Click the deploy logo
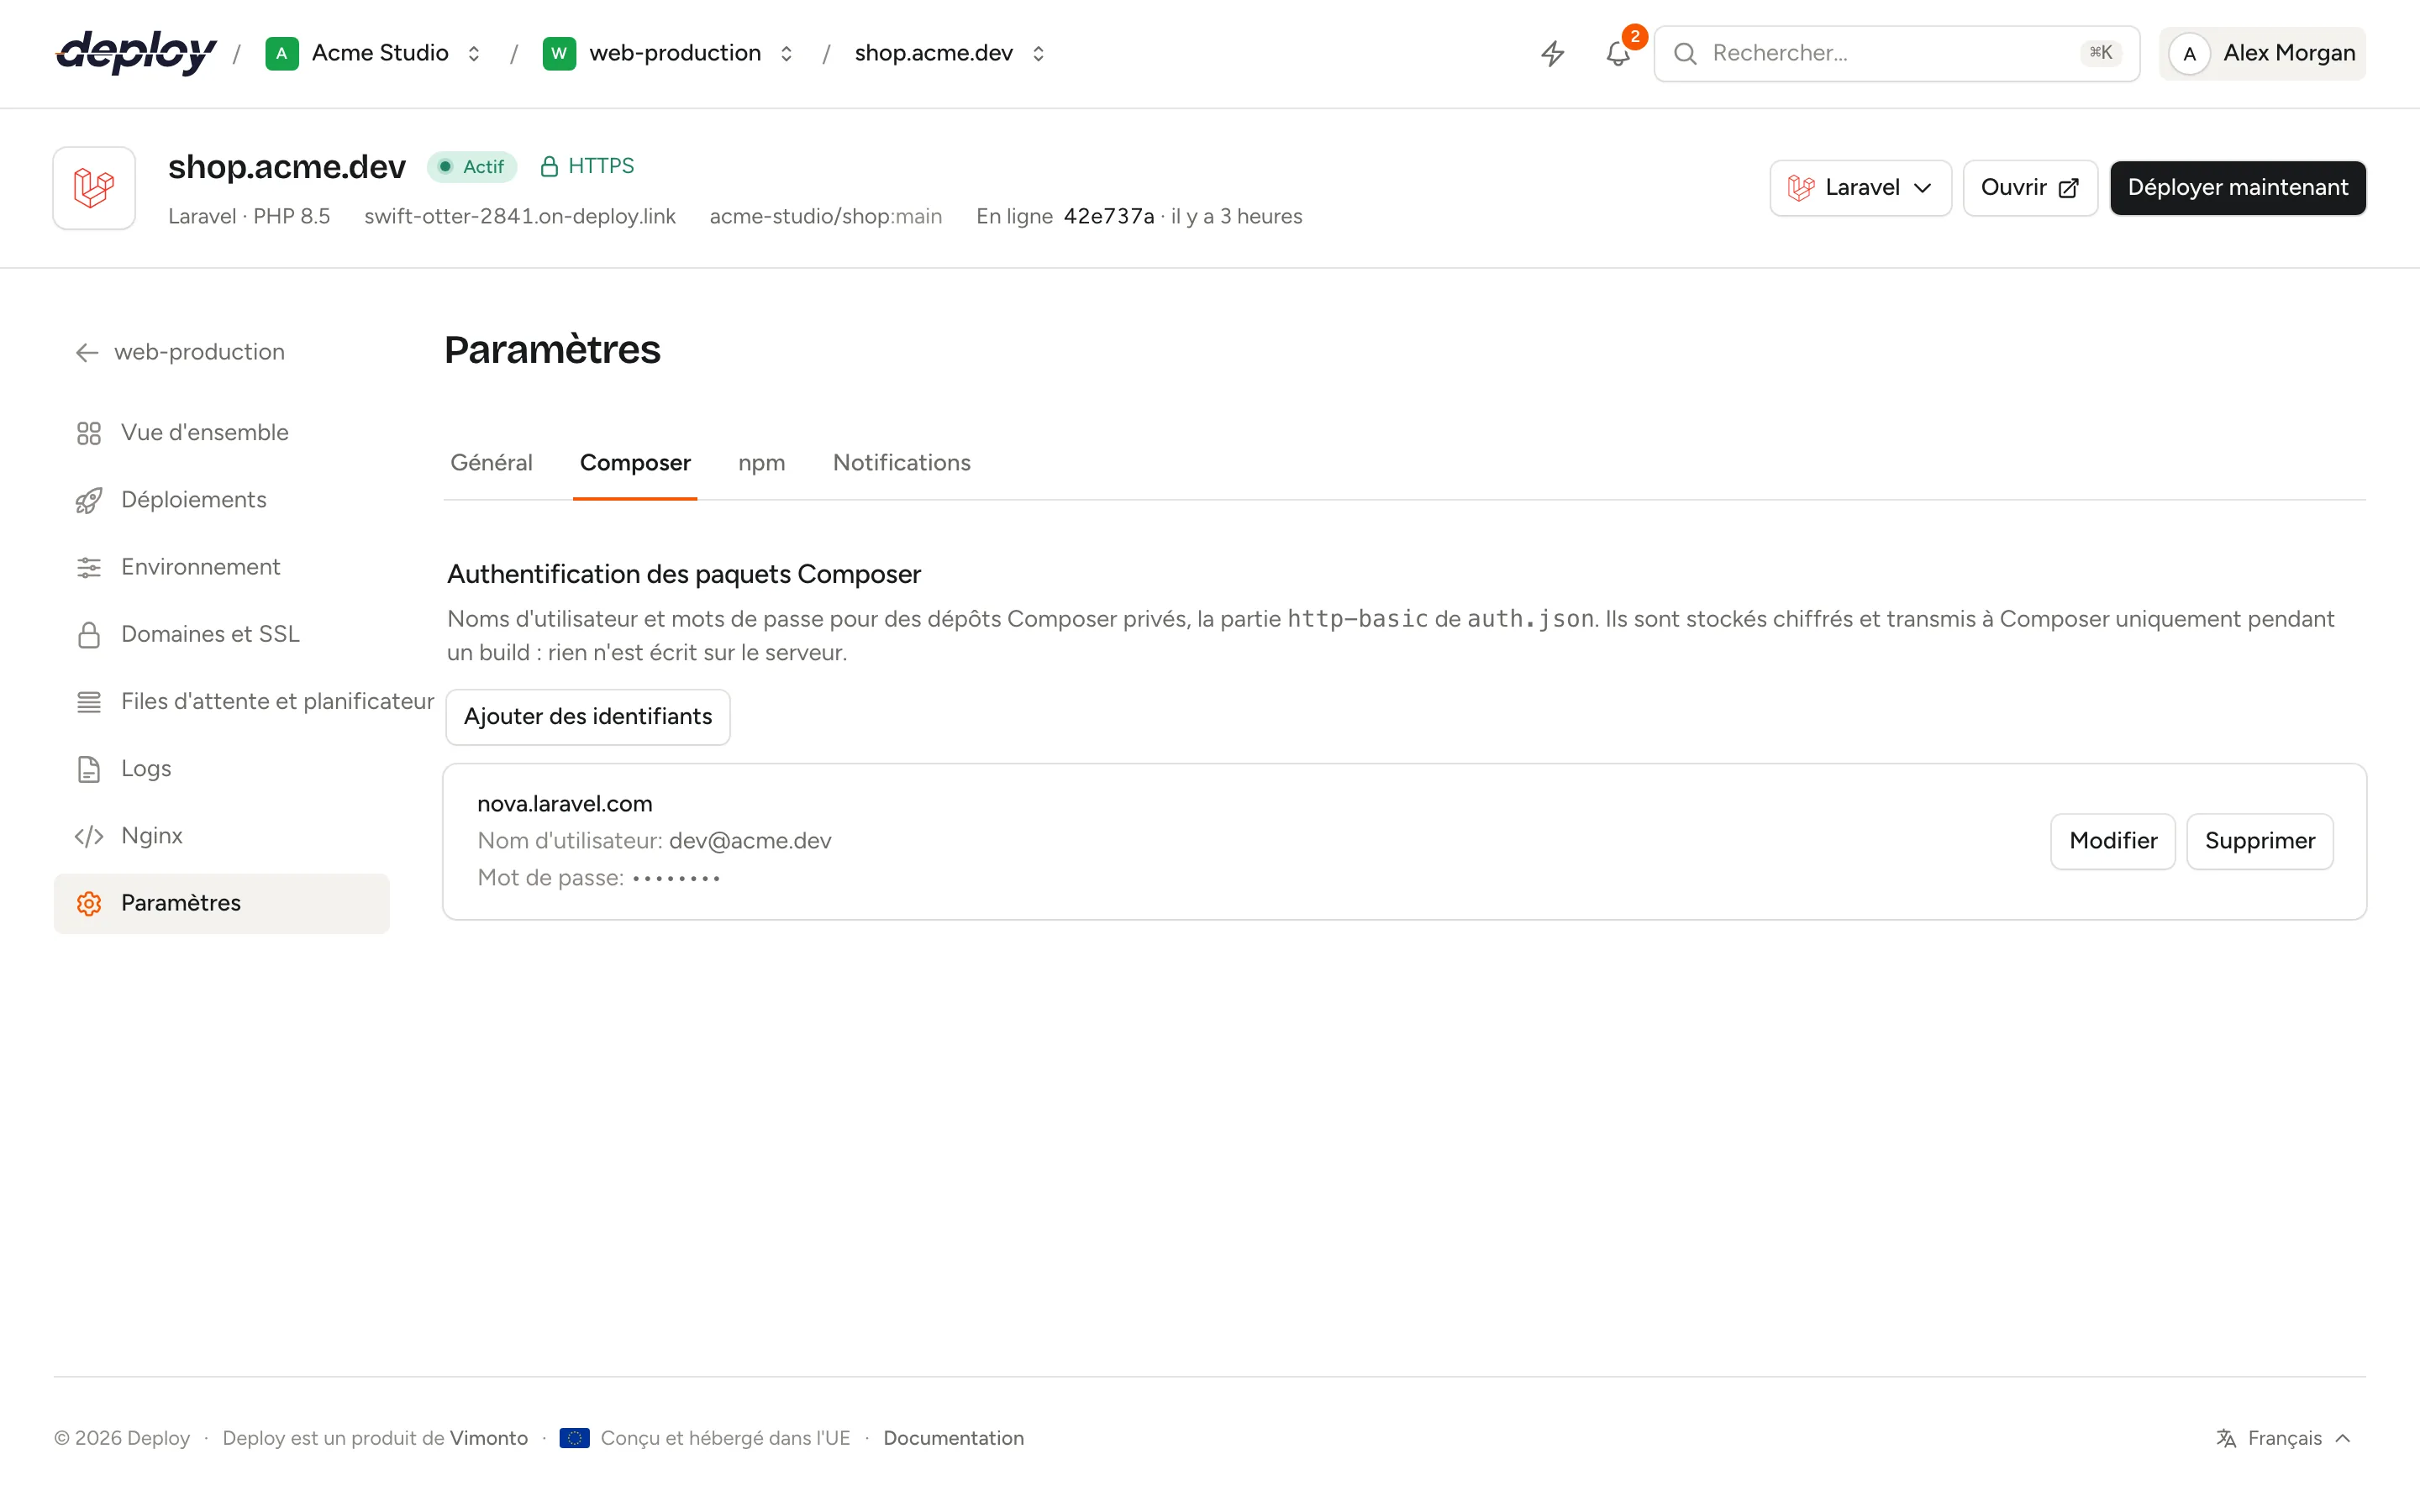The width and height of the screenshot is (2420, 1512). 136,53
